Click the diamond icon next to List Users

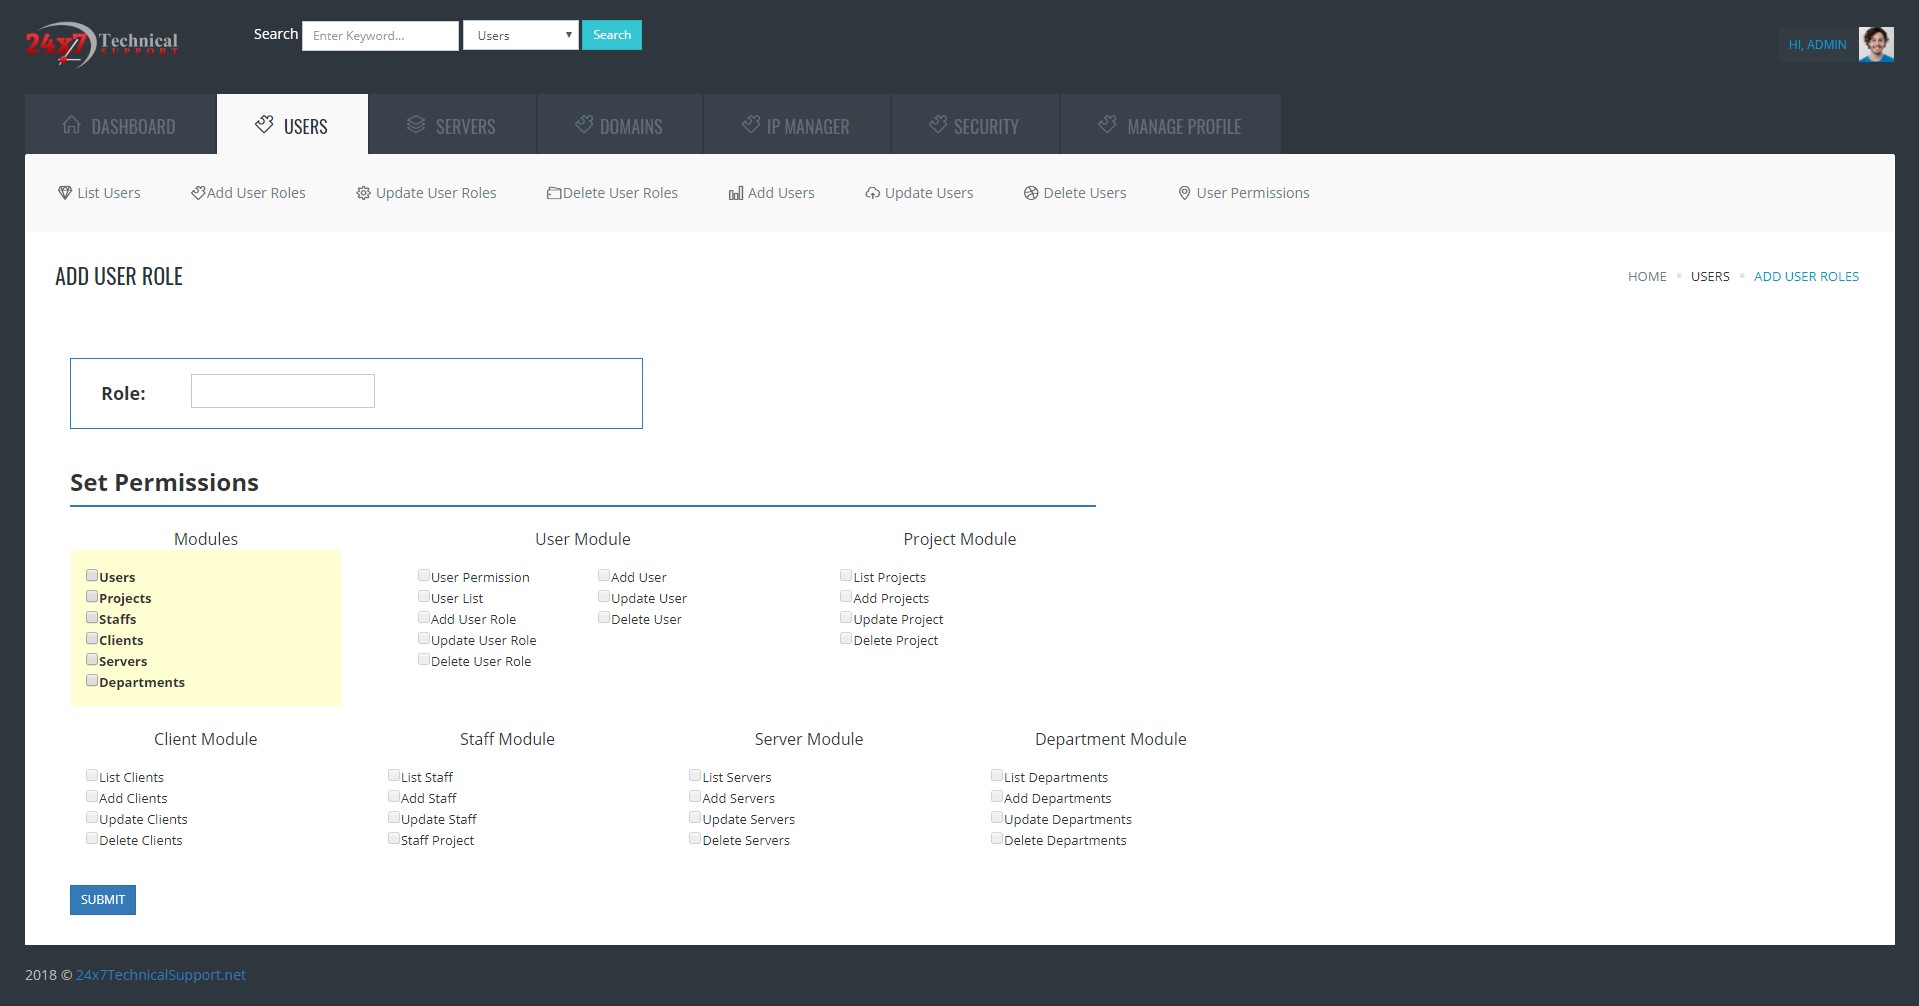(x=65, y=193)
